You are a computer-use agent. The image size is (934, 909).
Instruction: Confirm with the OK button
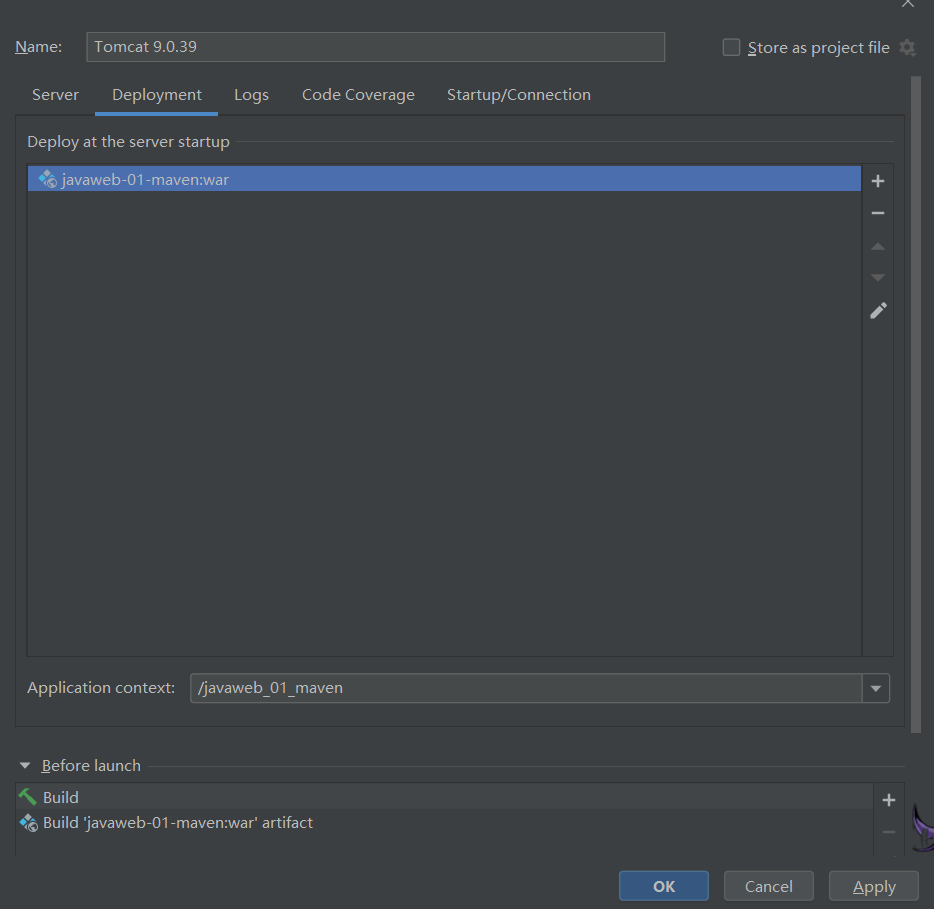coord(664,886)
